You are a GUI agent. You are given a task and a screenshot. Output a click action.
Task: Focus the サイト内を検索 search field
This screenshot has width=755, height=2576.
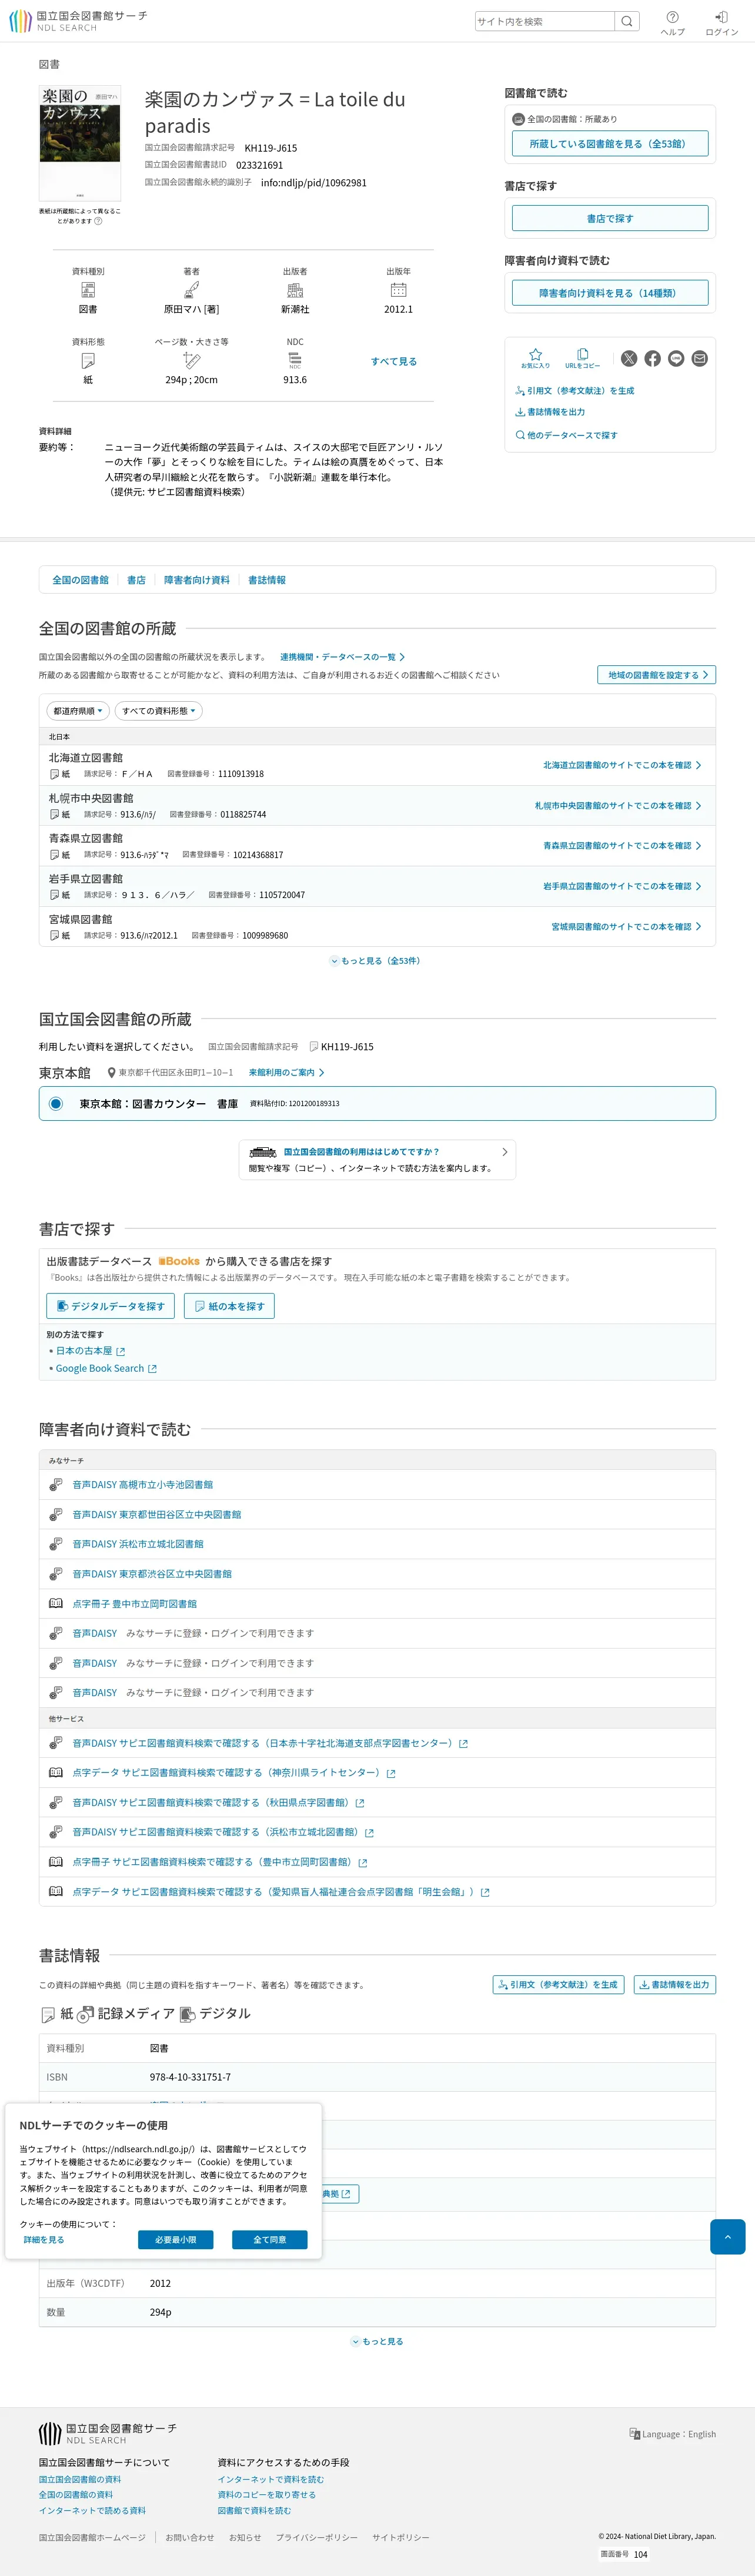[544, 21]
